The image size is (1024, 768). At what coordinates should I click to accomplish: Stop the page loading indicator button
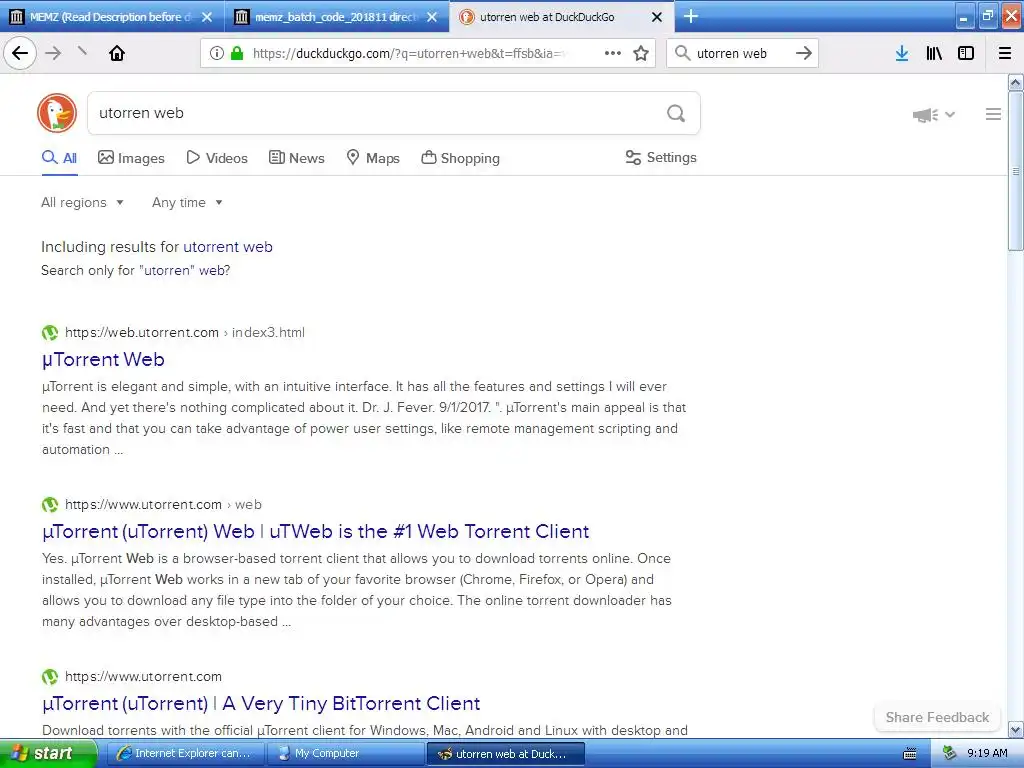pos(82,51)
